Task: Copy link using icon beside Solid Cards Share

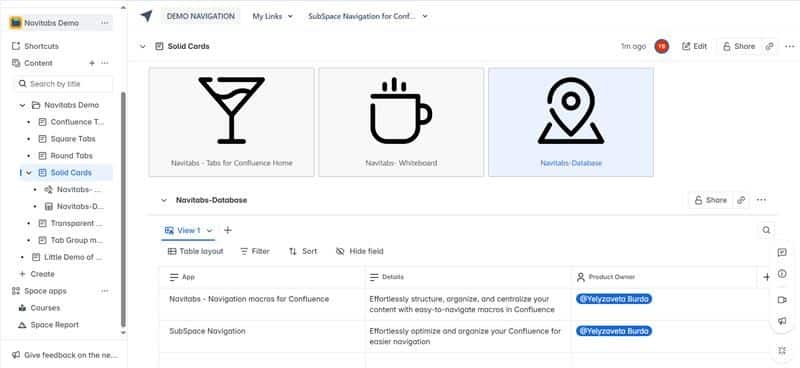Action: click(x=769, y=46)
